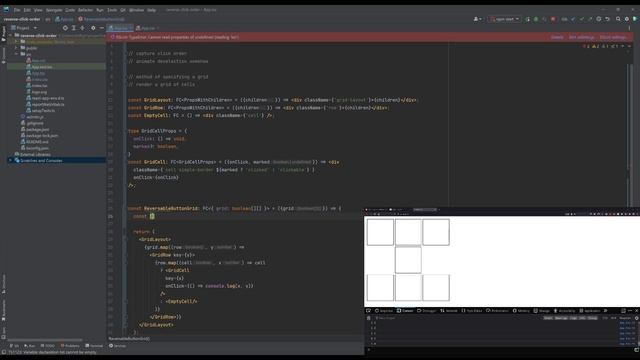The height and width of the screenshot is (360, 640).
Task: Click the center grid cell in browser
Action: 408,260
